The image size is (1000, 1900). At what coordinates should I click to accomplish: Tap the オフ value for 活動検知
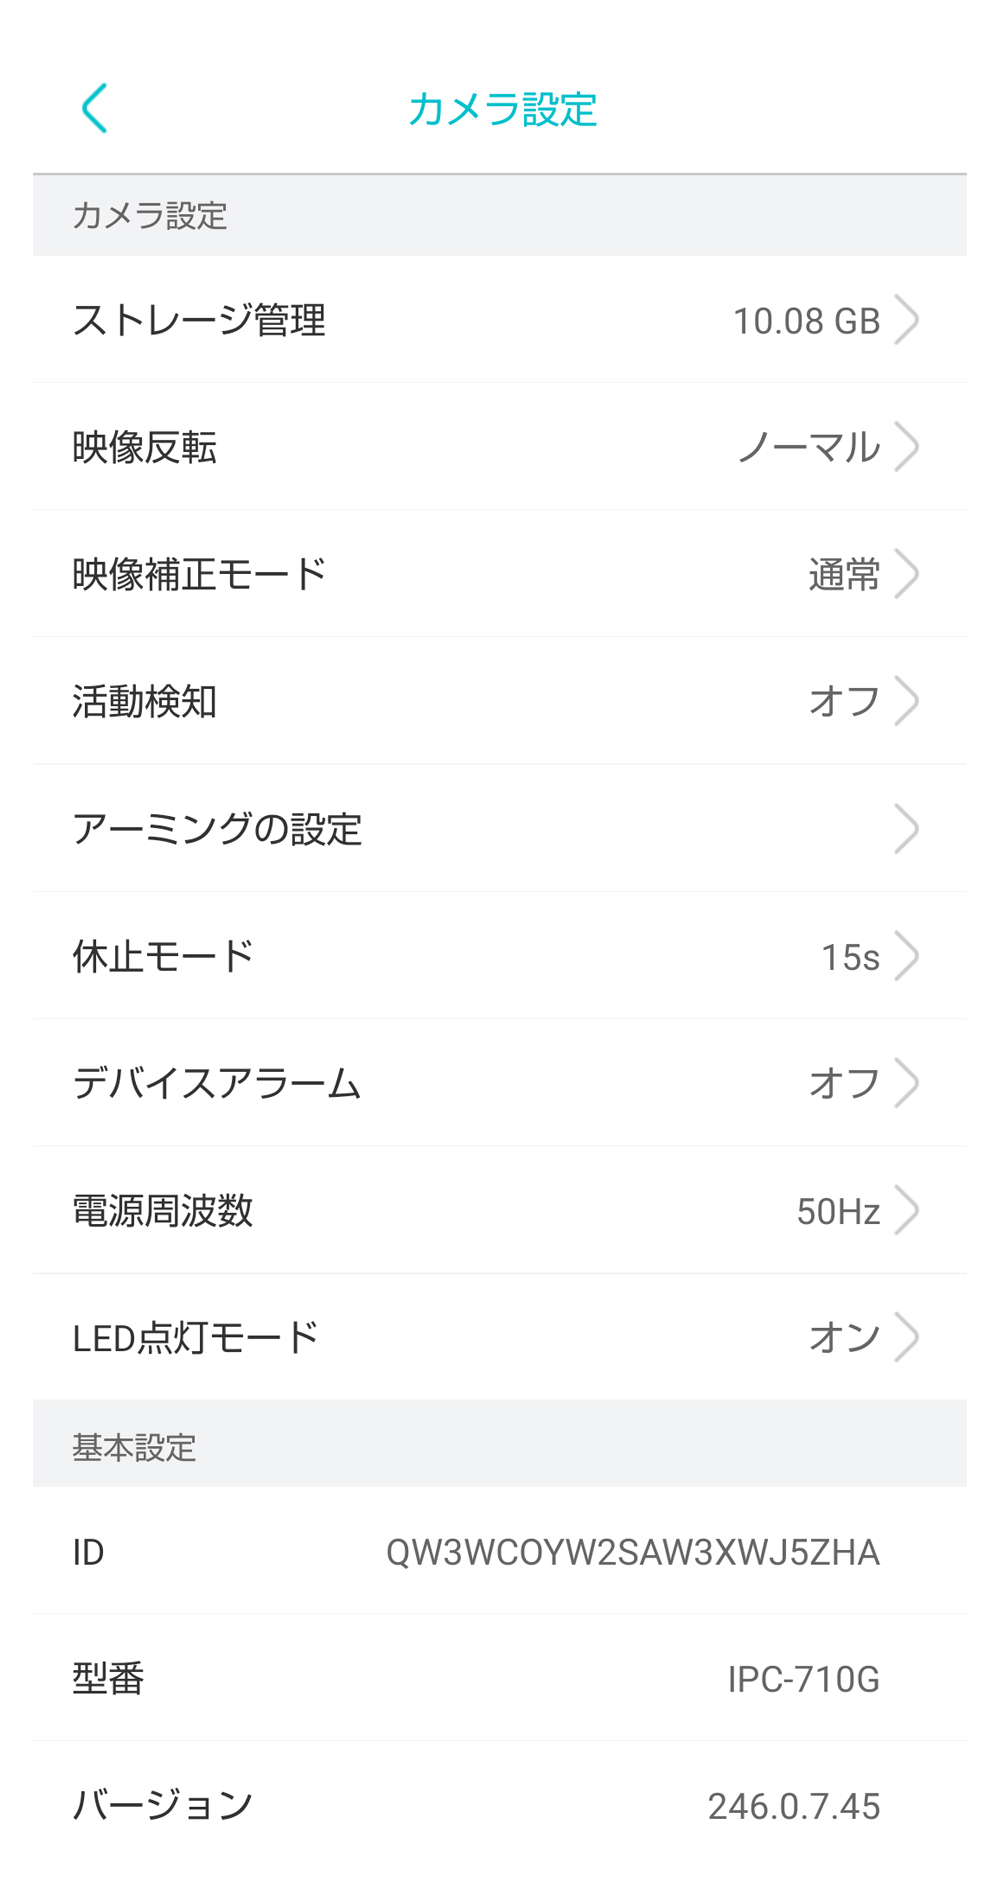tap(843, 701)
